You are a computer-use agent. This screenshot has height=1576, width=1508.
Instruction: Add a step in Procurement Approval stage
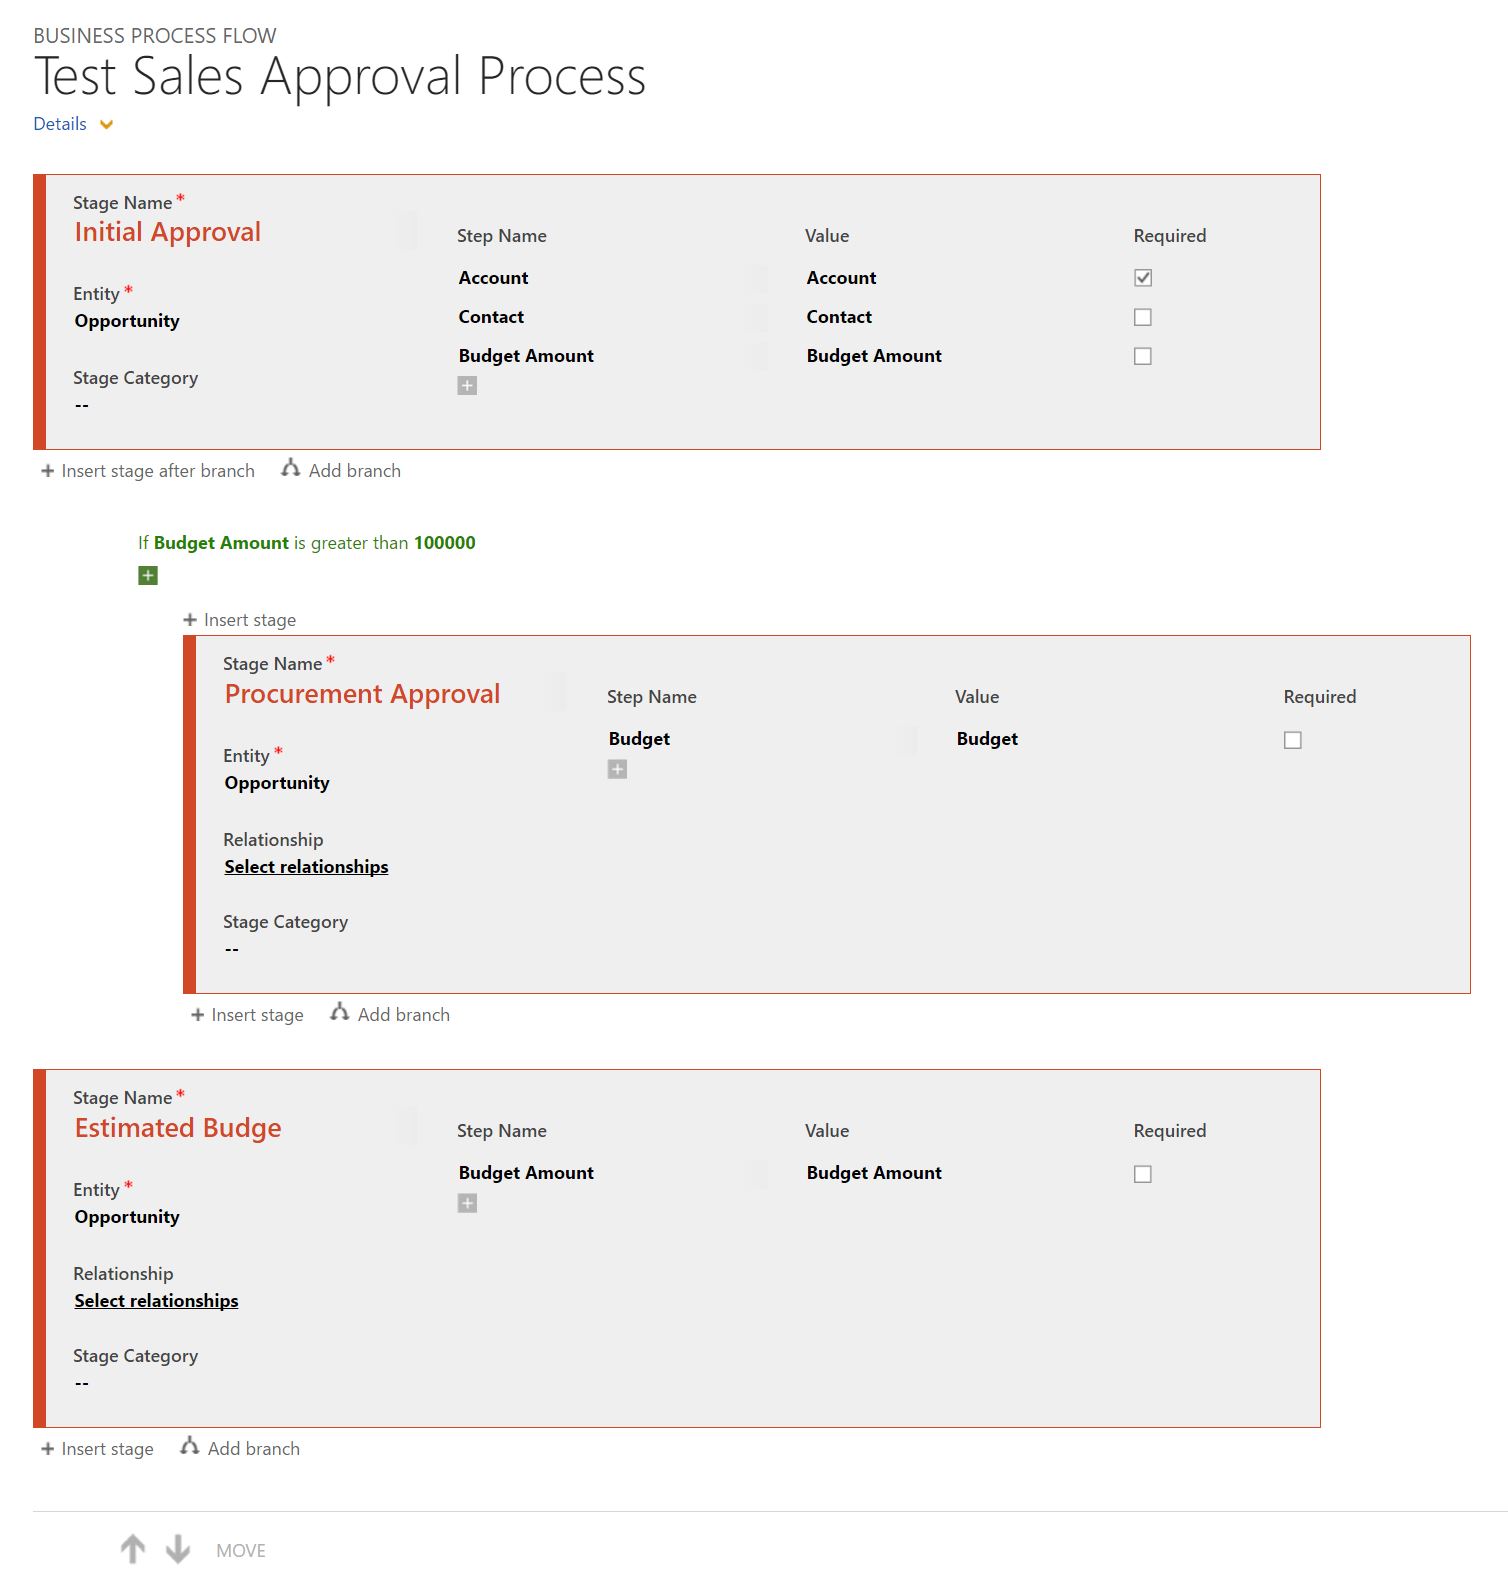click(617, 769)
